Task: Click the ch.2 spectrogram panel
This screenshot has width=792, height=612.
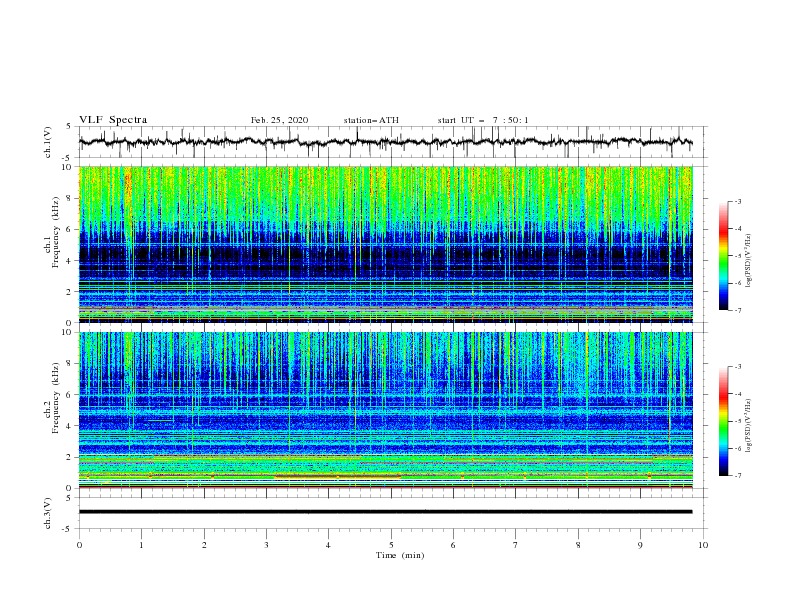Action: [385, 410]
